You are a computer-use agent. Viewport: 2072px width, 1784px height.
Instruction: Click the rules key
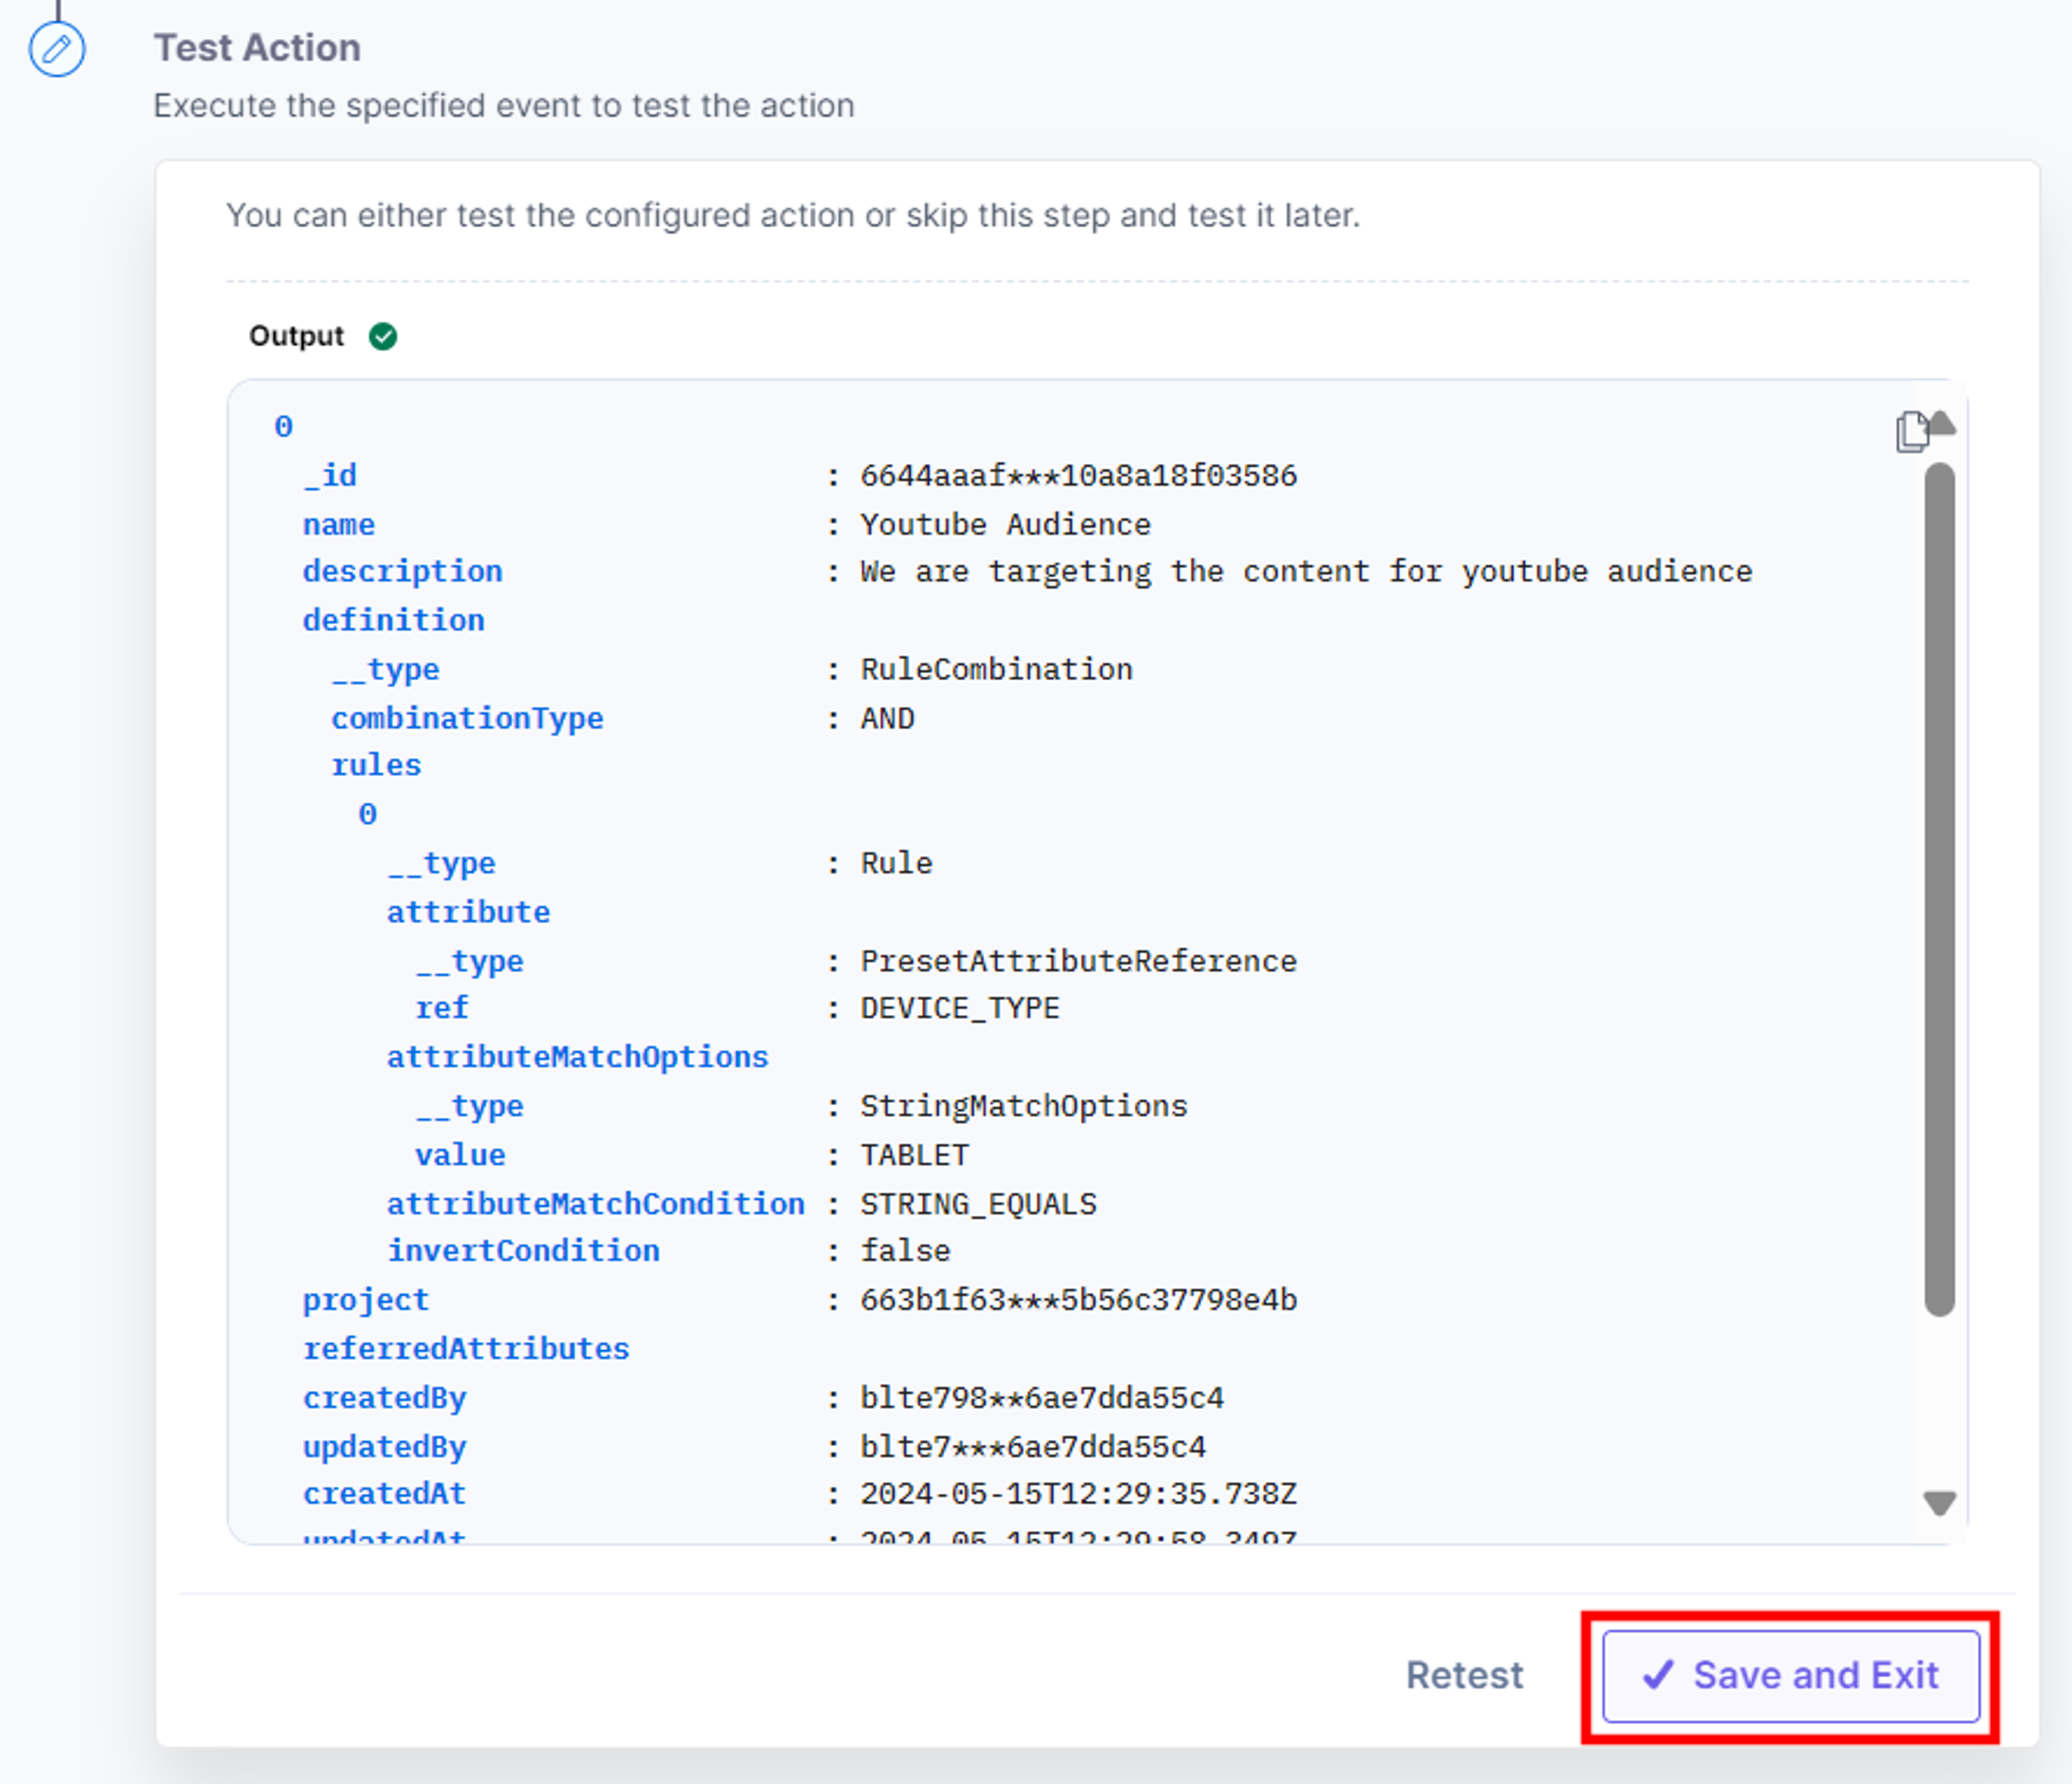376,765
